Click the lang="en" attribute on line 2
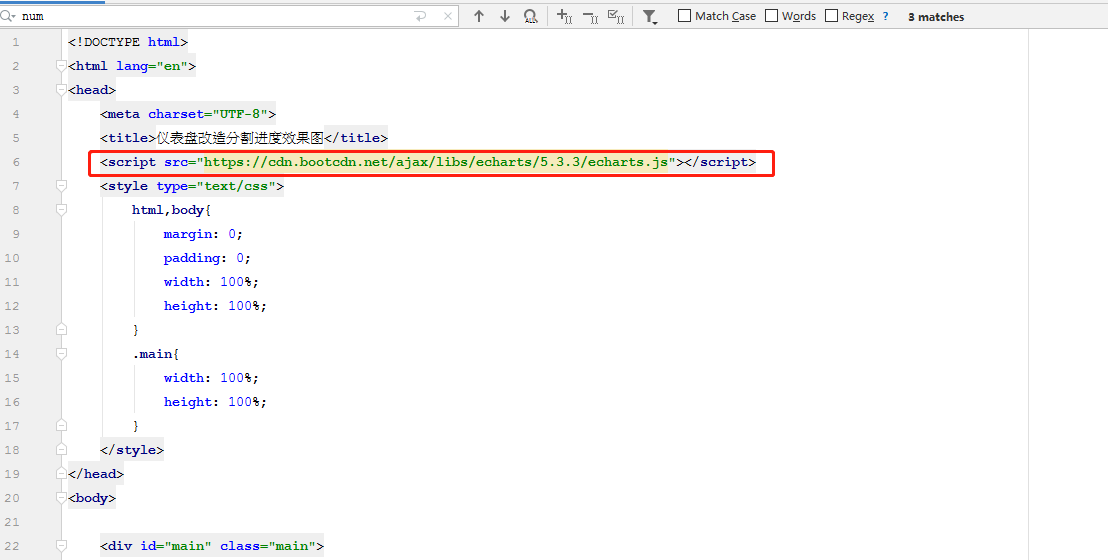 click(x=152, y=66)
